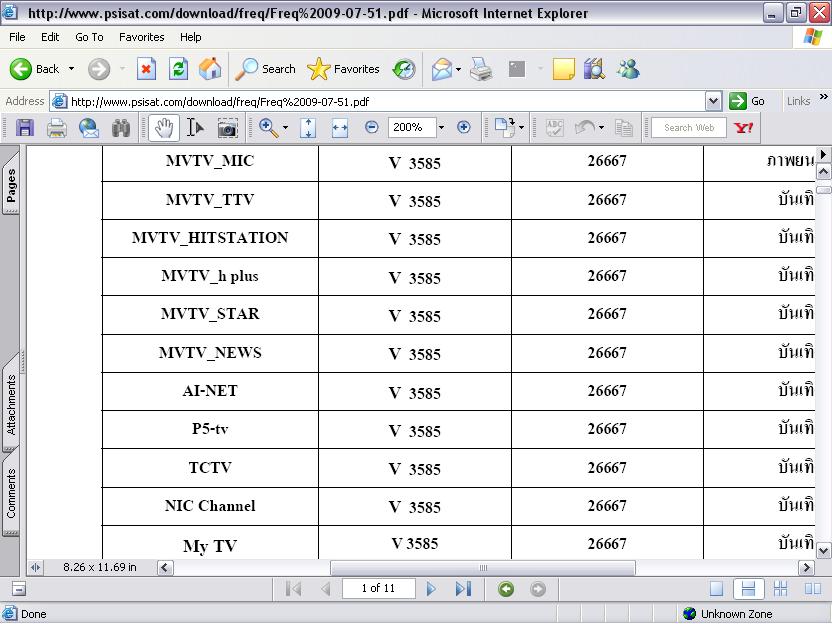Select the Zoom In magnifier tool
832x624 pixels.
click(268, 128)
